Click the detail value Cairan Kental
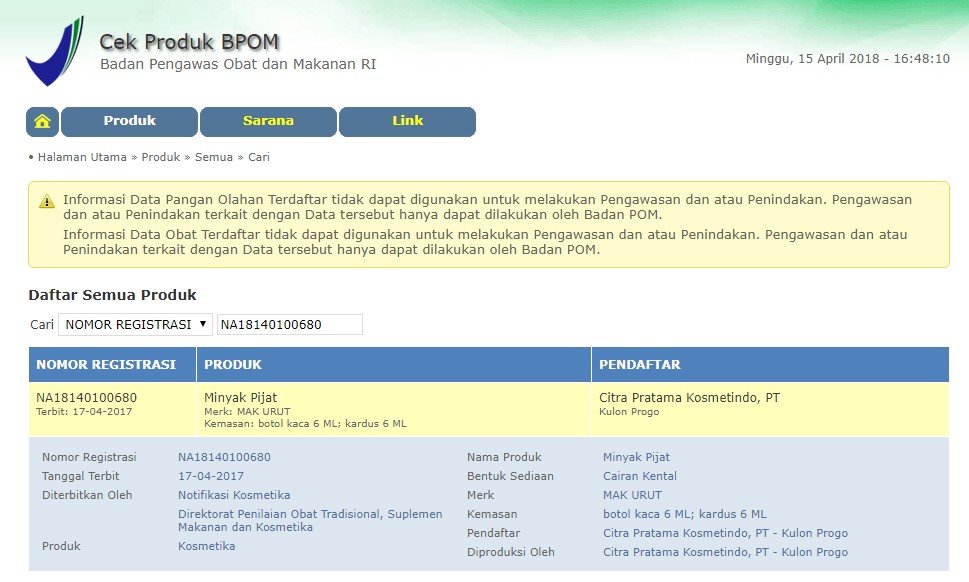This screenshot has width=969, height=582. pyautogui.click(x=640, y=476)
